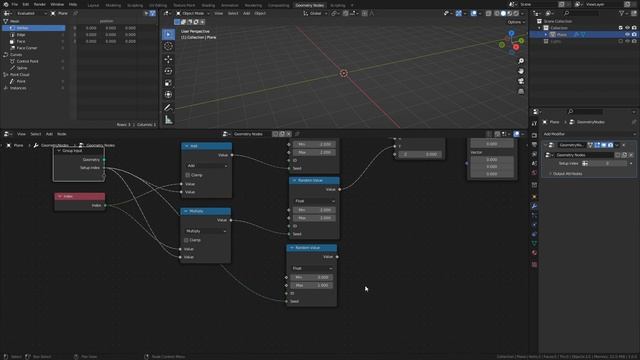Open the Add Modifier dropdown
Screen dimensions: 640x360
point(588,134)
